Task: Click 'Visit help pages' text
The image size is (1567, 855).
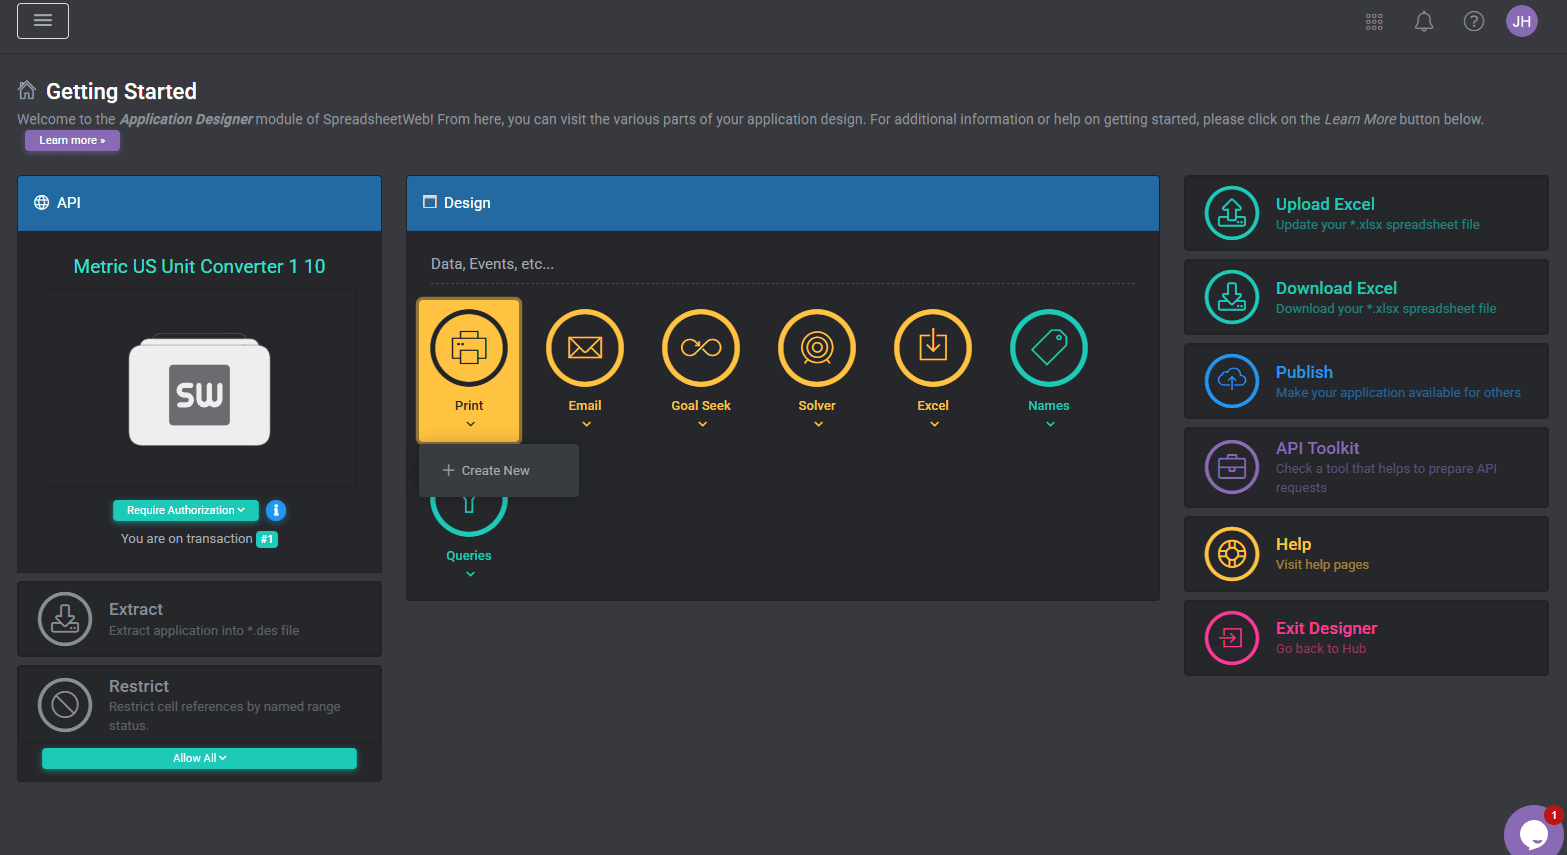Action: (x=1322, y=565)
